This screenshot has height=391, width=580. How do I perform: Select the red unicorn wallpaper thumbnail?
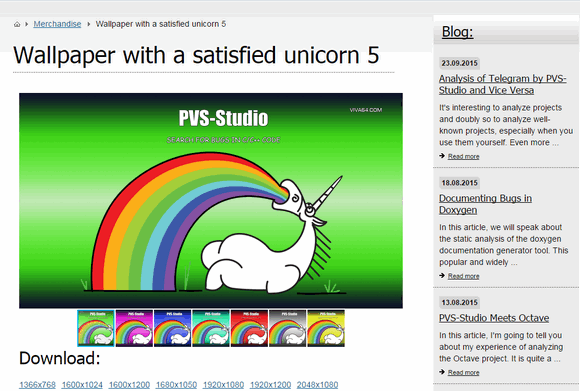[249, 328]
